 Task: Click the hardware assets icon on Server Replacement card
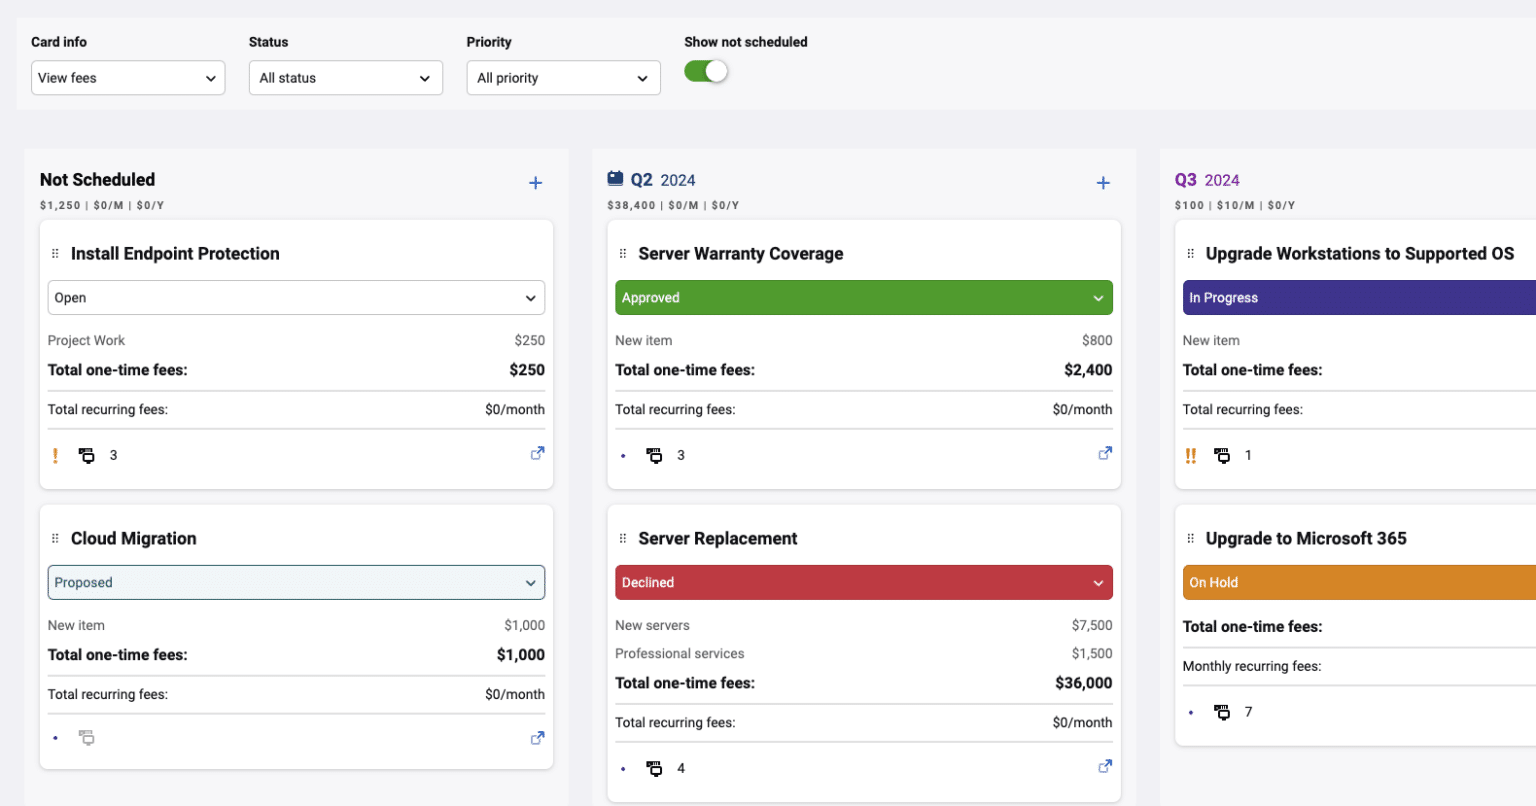[654, 768]
